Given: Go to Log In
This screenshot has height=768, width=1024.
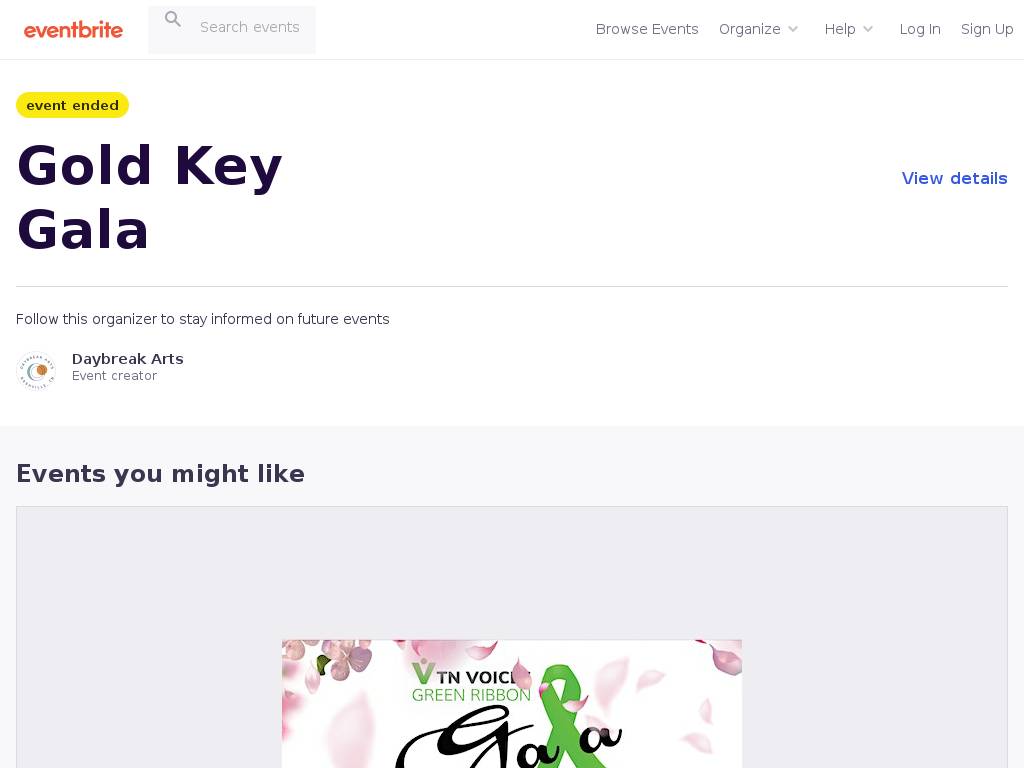Looking at the screenshot, I should click(920, 29).
